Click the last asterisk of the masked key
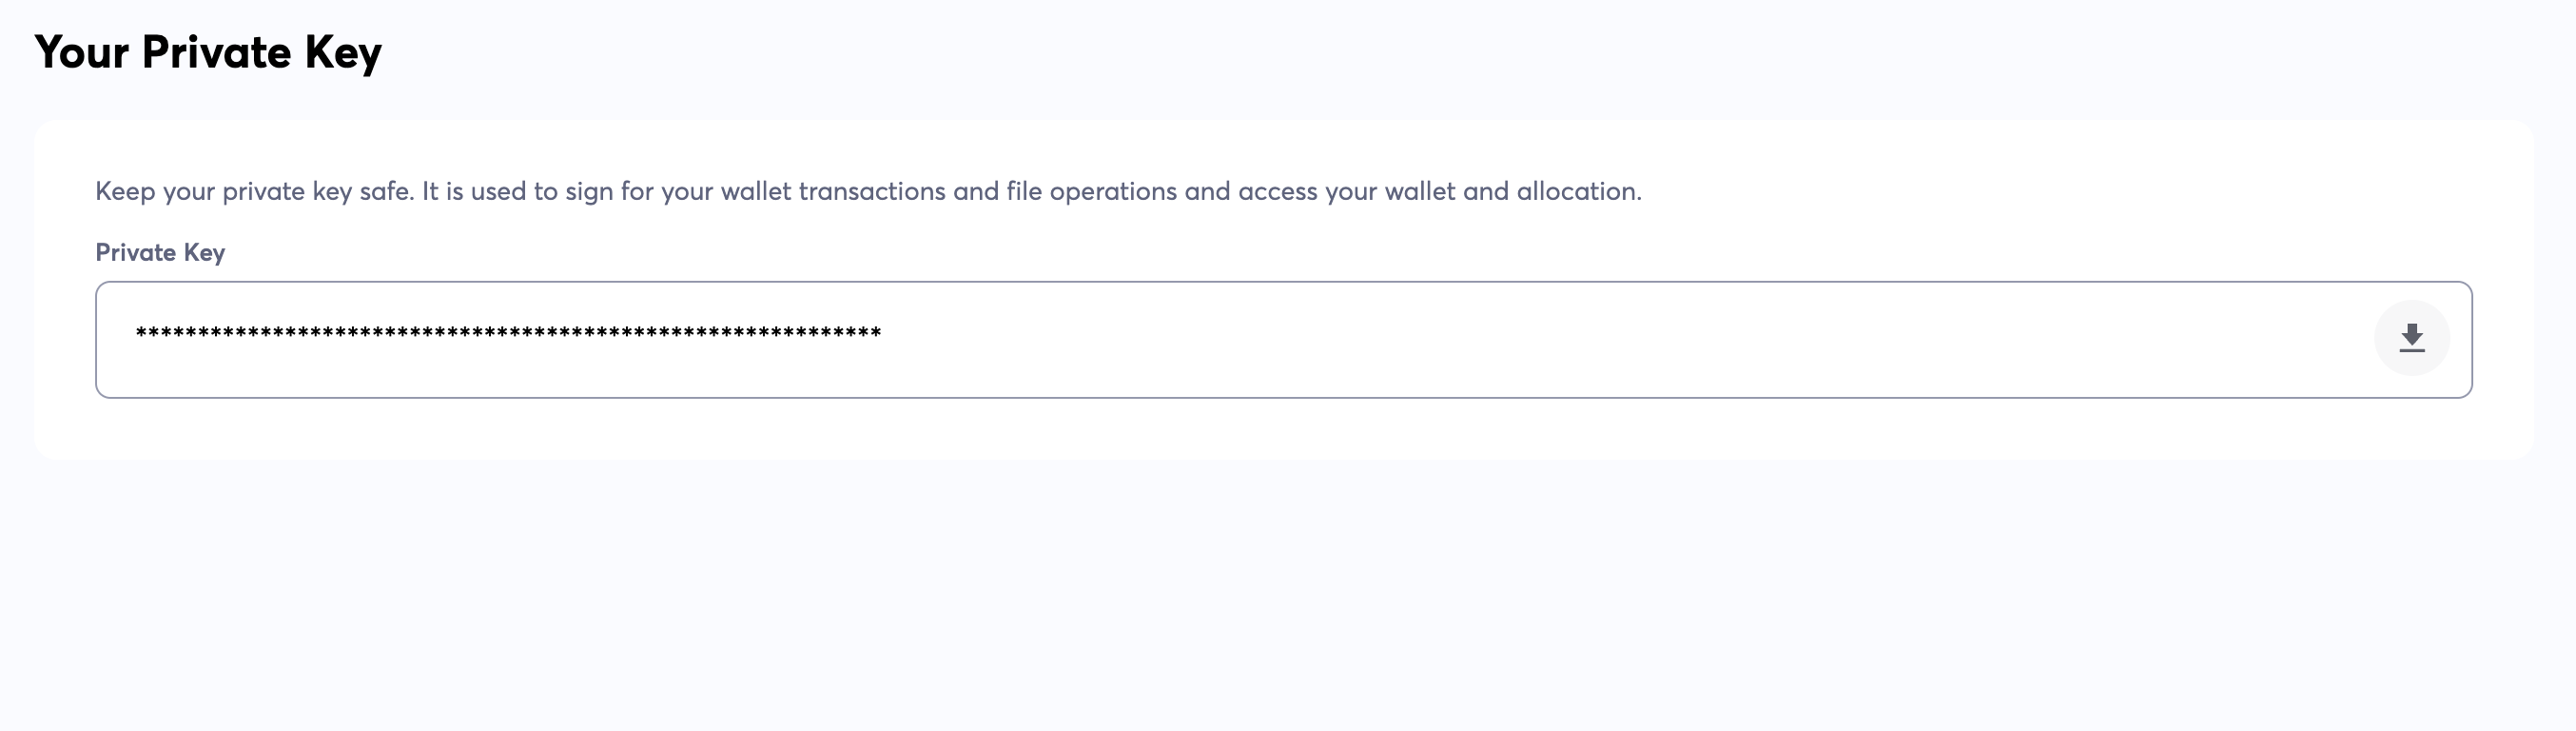 pyautogui.click(x=876, y=334)
